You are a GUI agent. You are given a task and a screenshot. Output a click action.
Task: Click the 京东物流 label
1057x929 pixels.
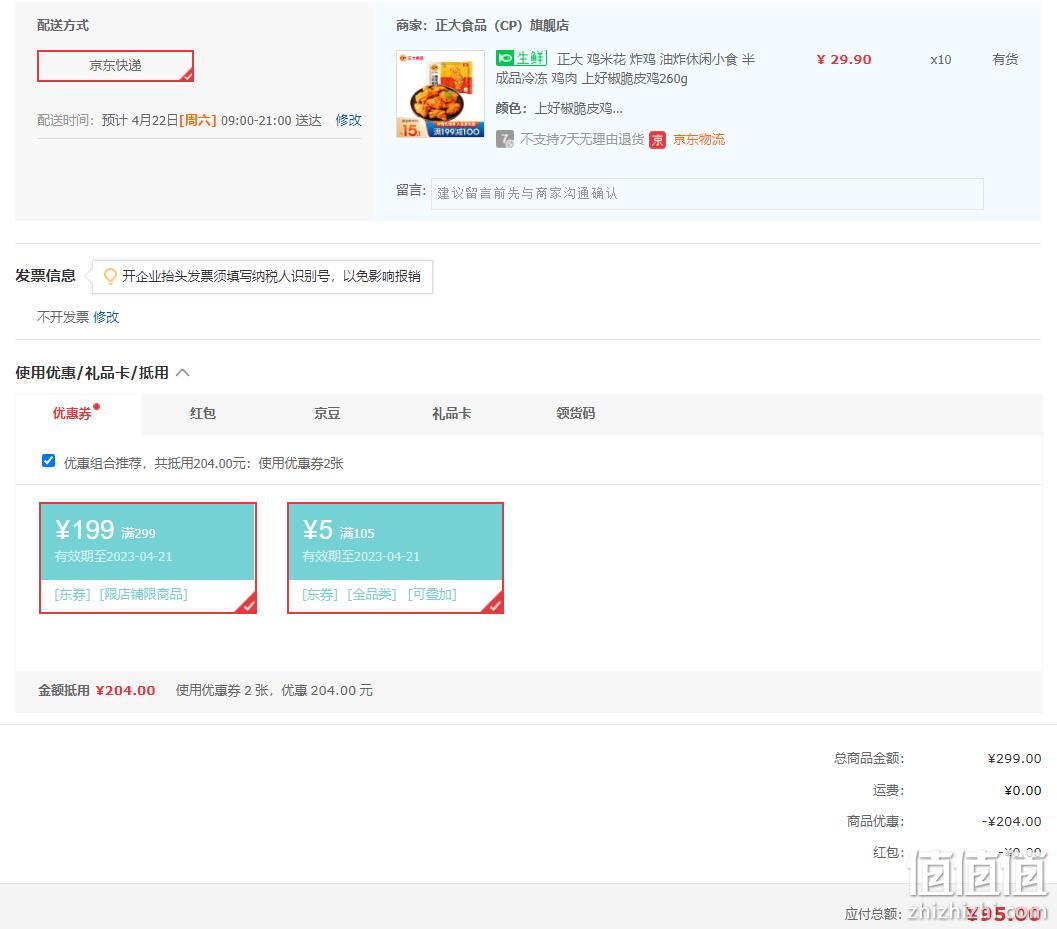pos(699,140)
